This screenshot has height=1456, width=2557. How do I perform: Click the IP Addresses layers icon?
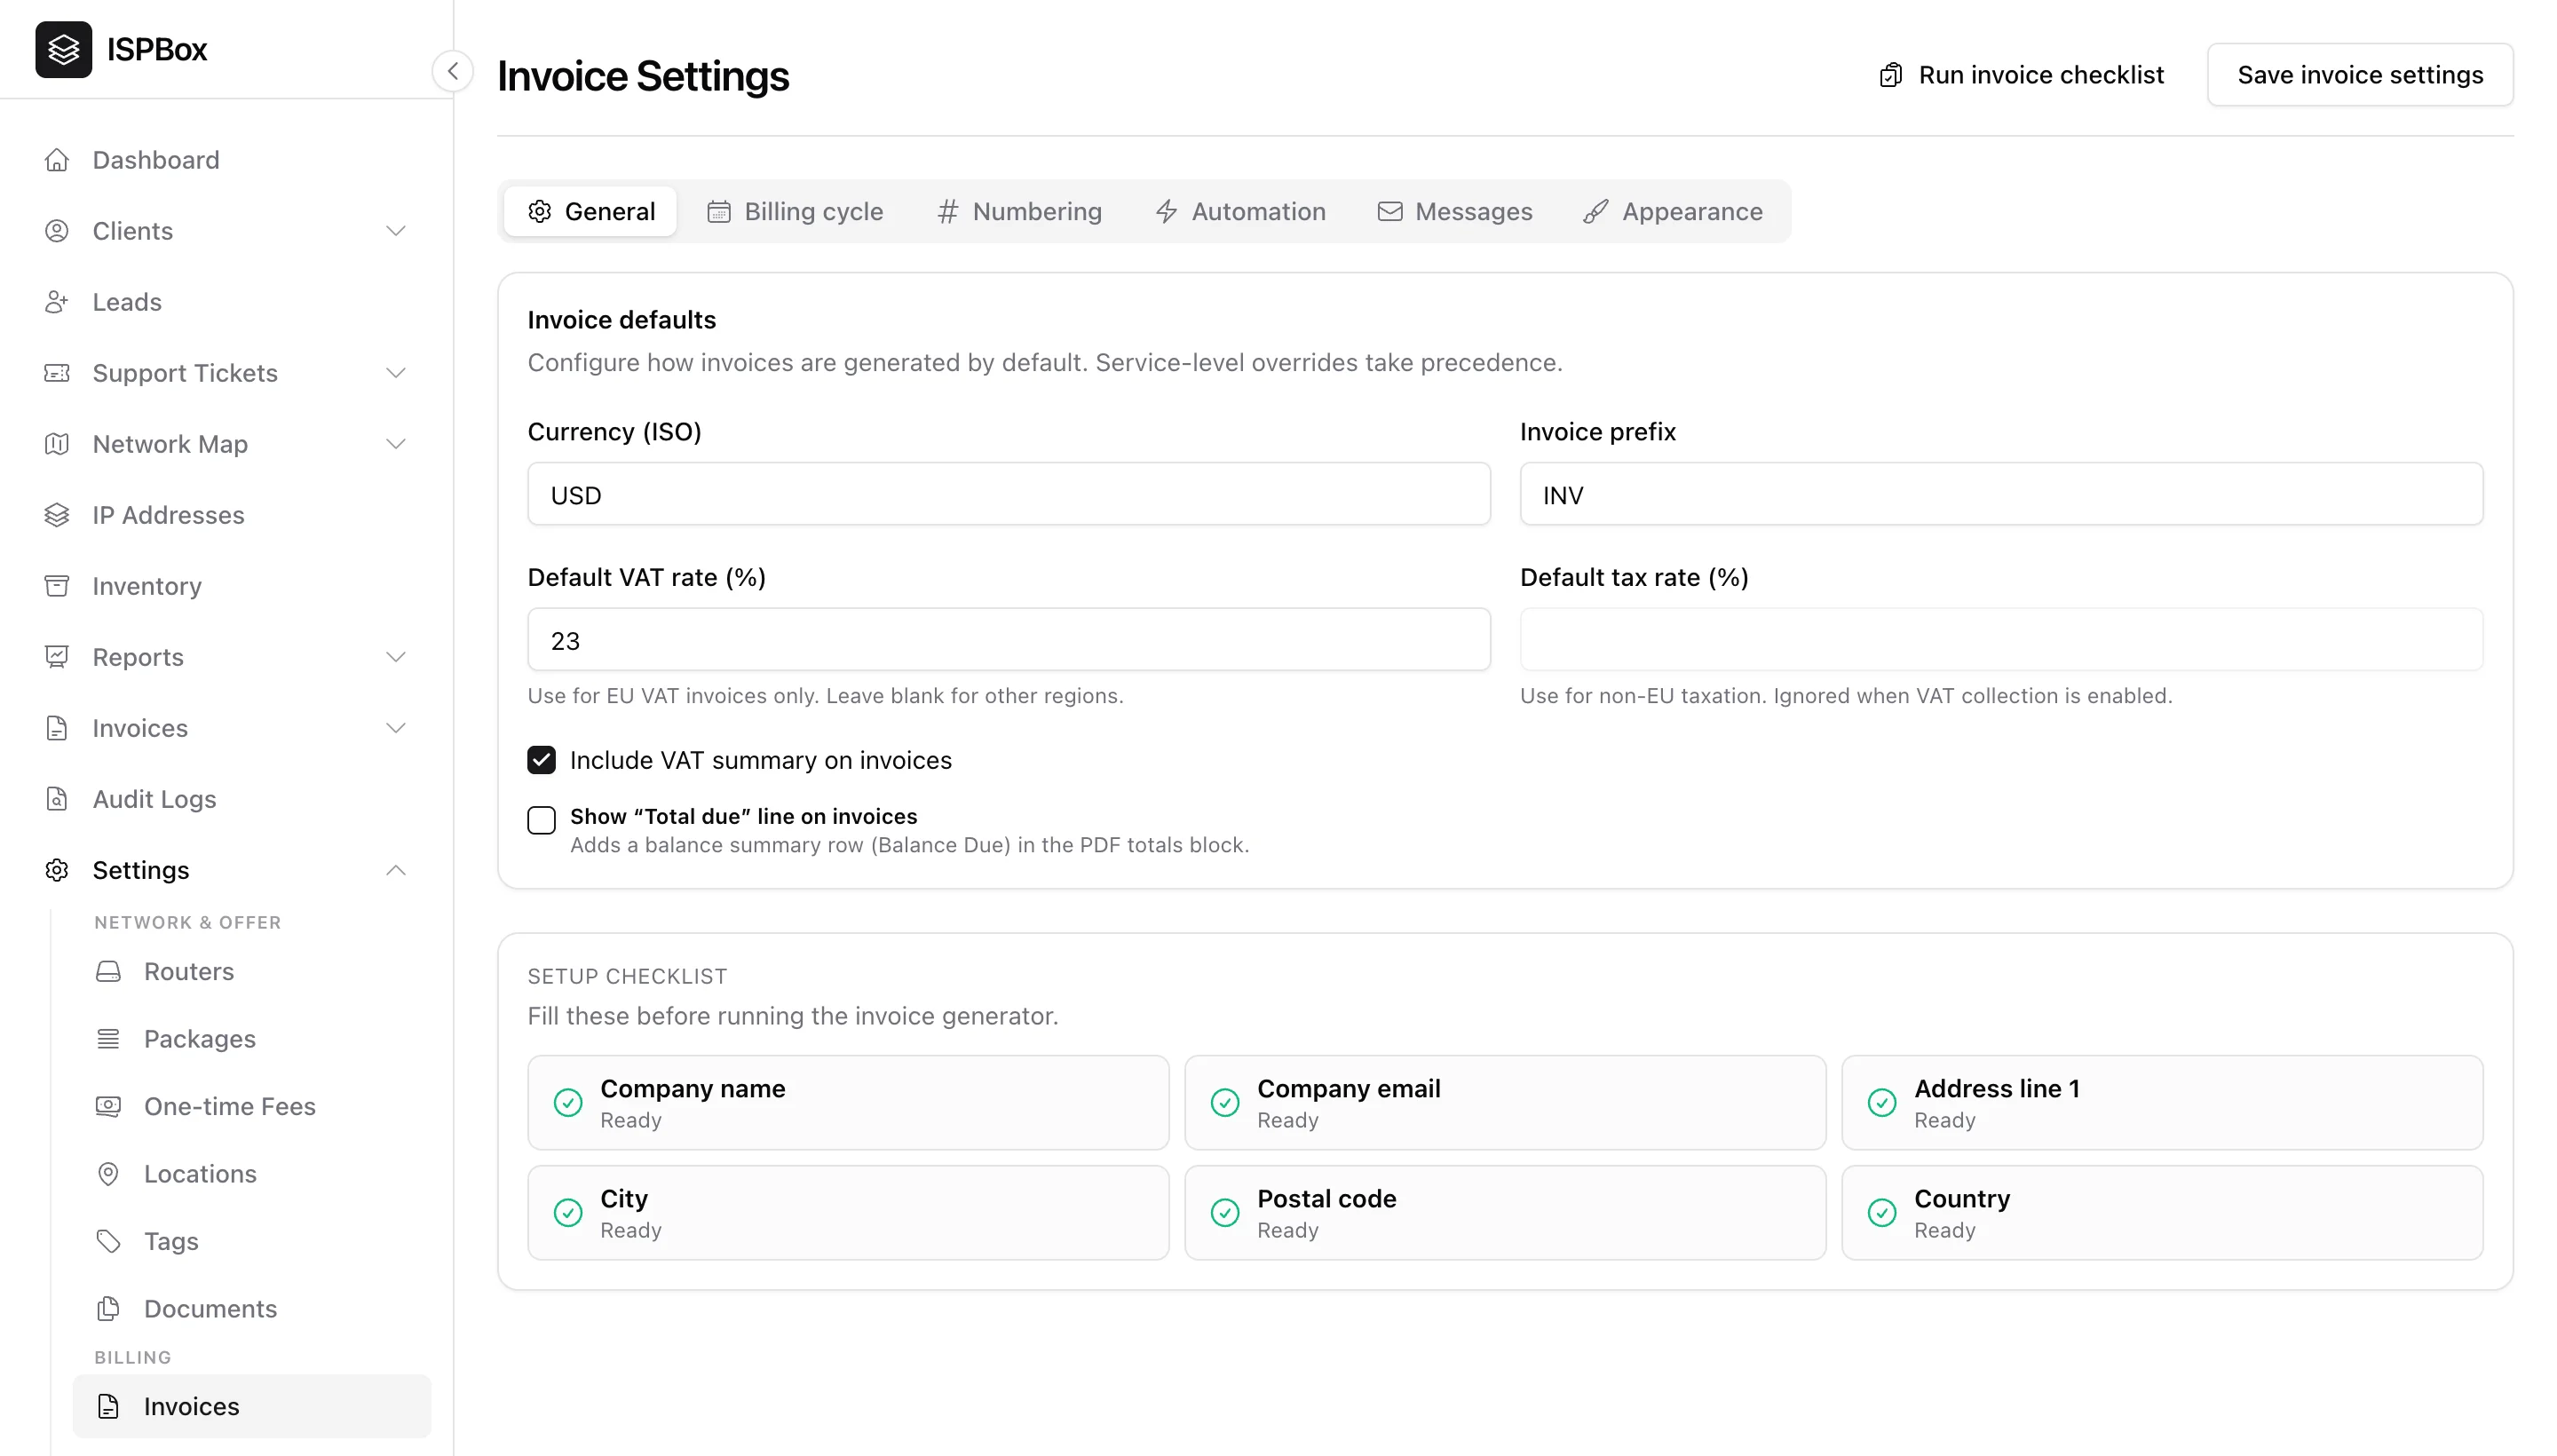(57, 515)
